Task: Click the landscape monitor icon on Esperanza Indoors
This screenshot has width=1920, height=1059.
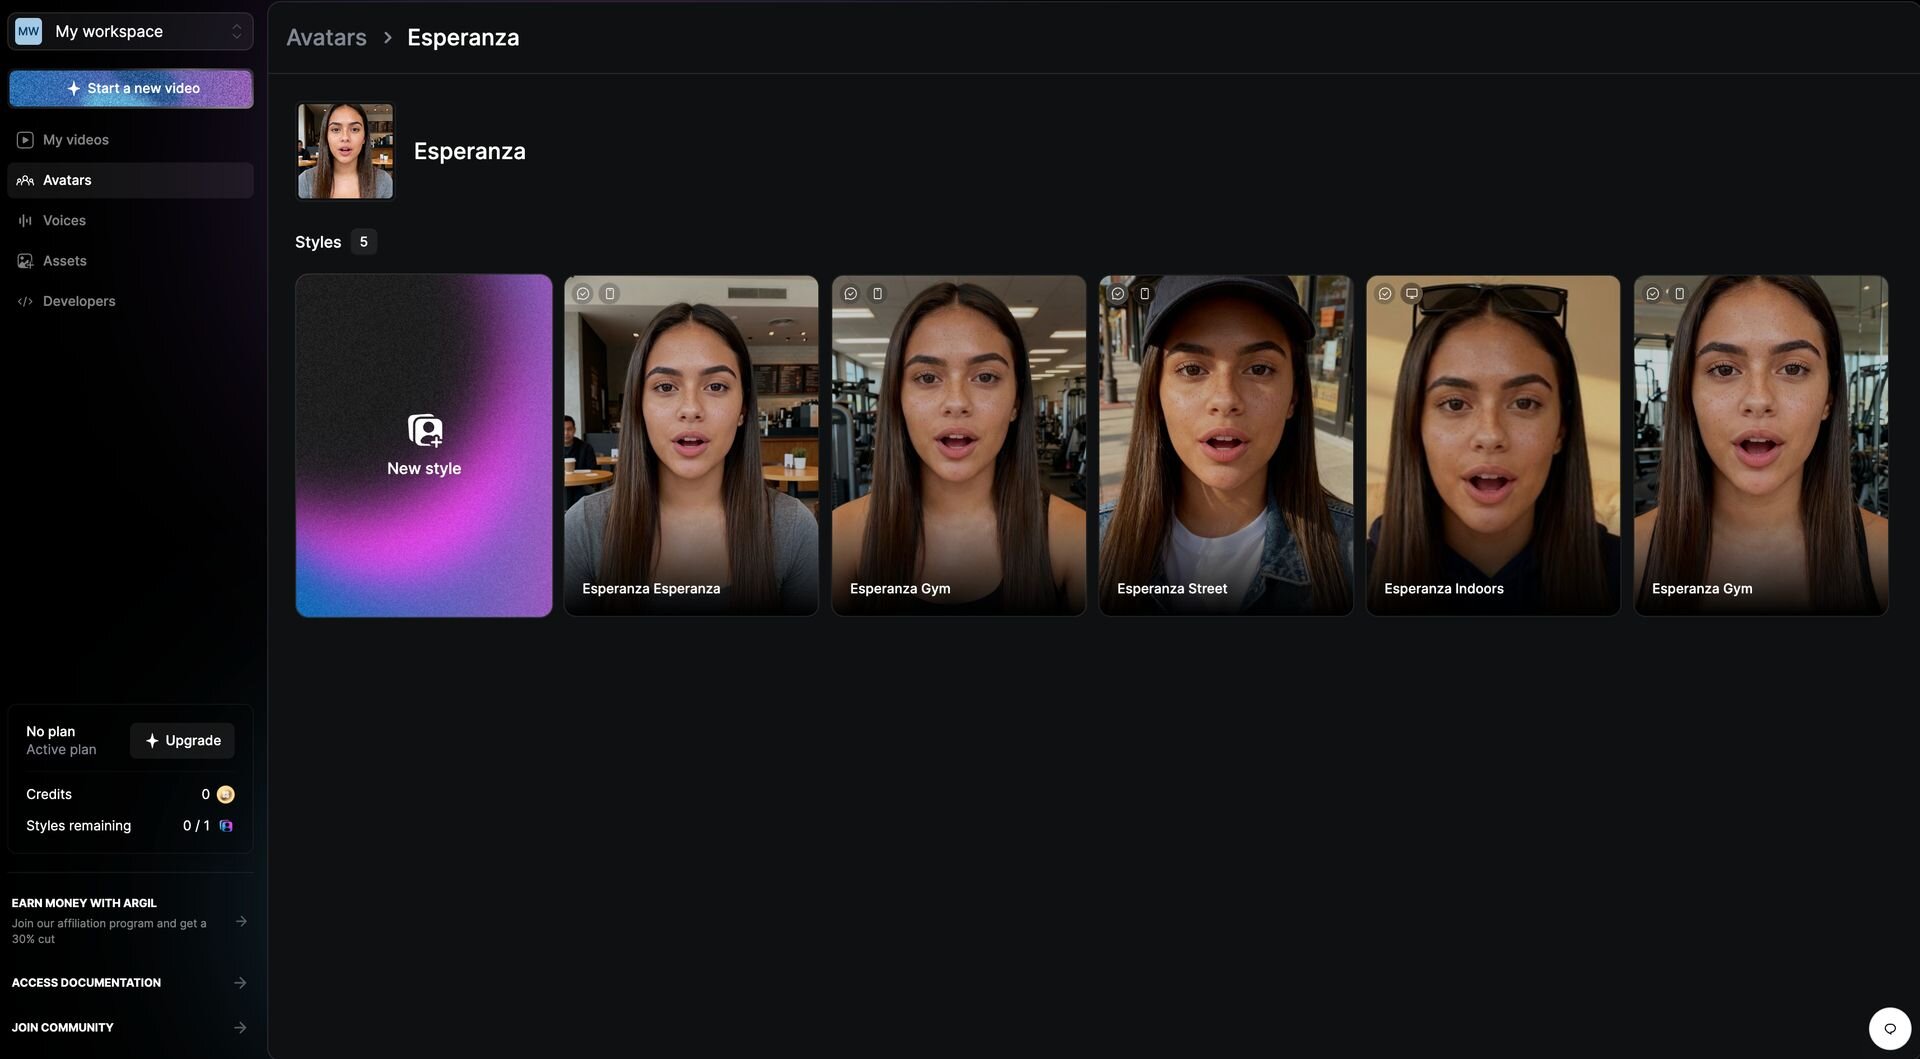Action: [1412, 294]
